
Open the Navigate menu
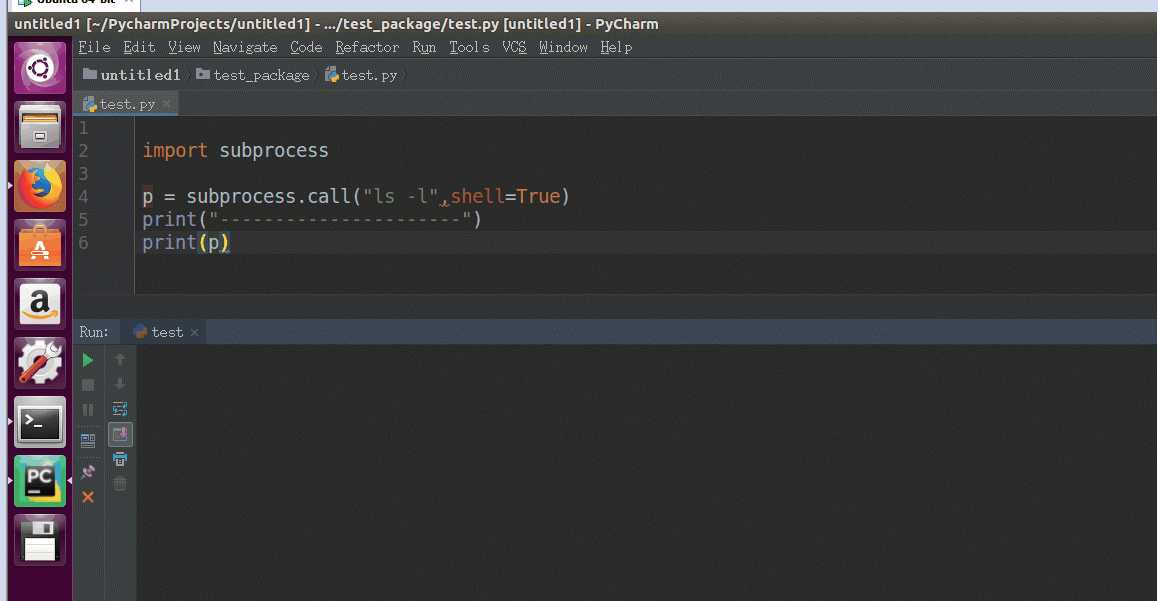pyautogui.click(x=245, y=47)
